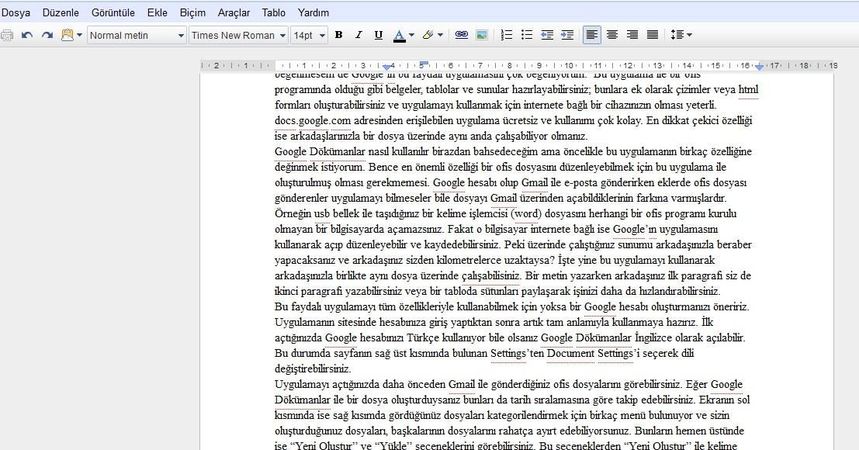Screen dimensions: 859x450
Task: Open the Times New Roman font dropdown
Action: tap(237, 35)
